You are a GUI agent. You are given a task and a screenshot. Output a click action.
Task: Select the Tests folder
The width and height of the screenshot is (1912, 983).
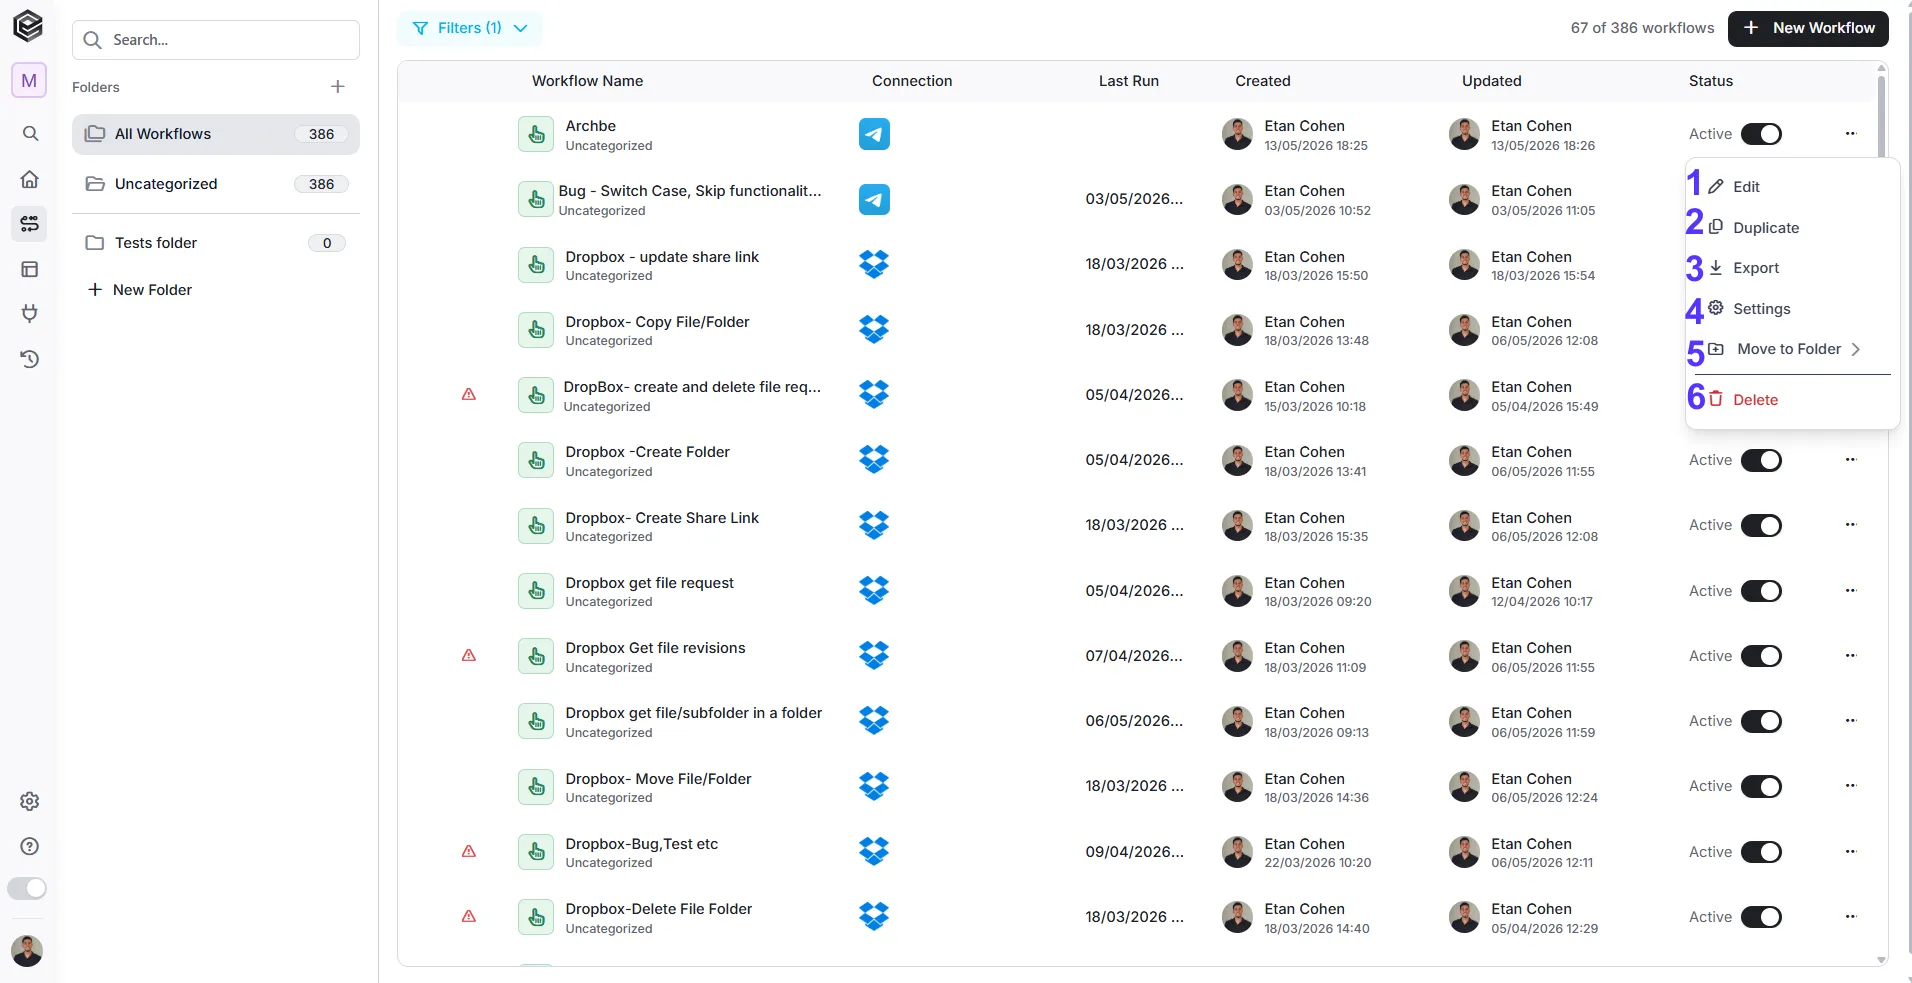tap(216, 243)
